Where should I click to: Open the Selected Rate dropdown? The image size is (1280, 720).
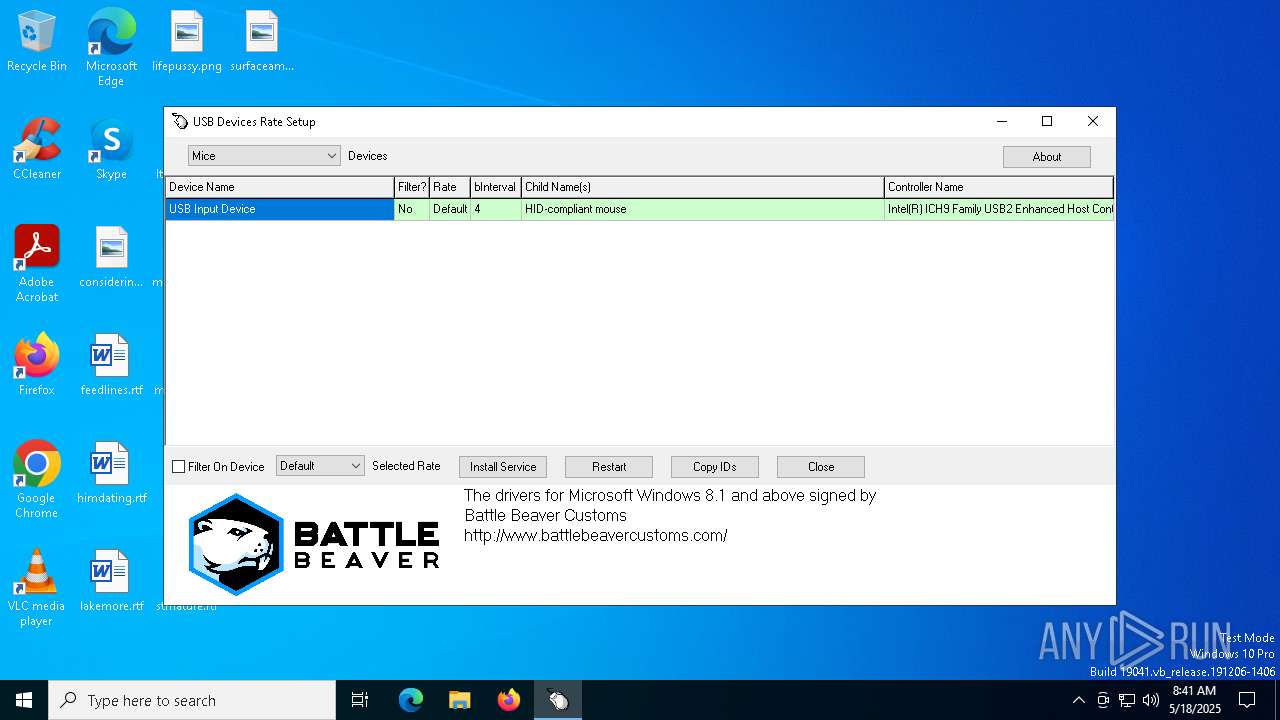tap(320, 466)
